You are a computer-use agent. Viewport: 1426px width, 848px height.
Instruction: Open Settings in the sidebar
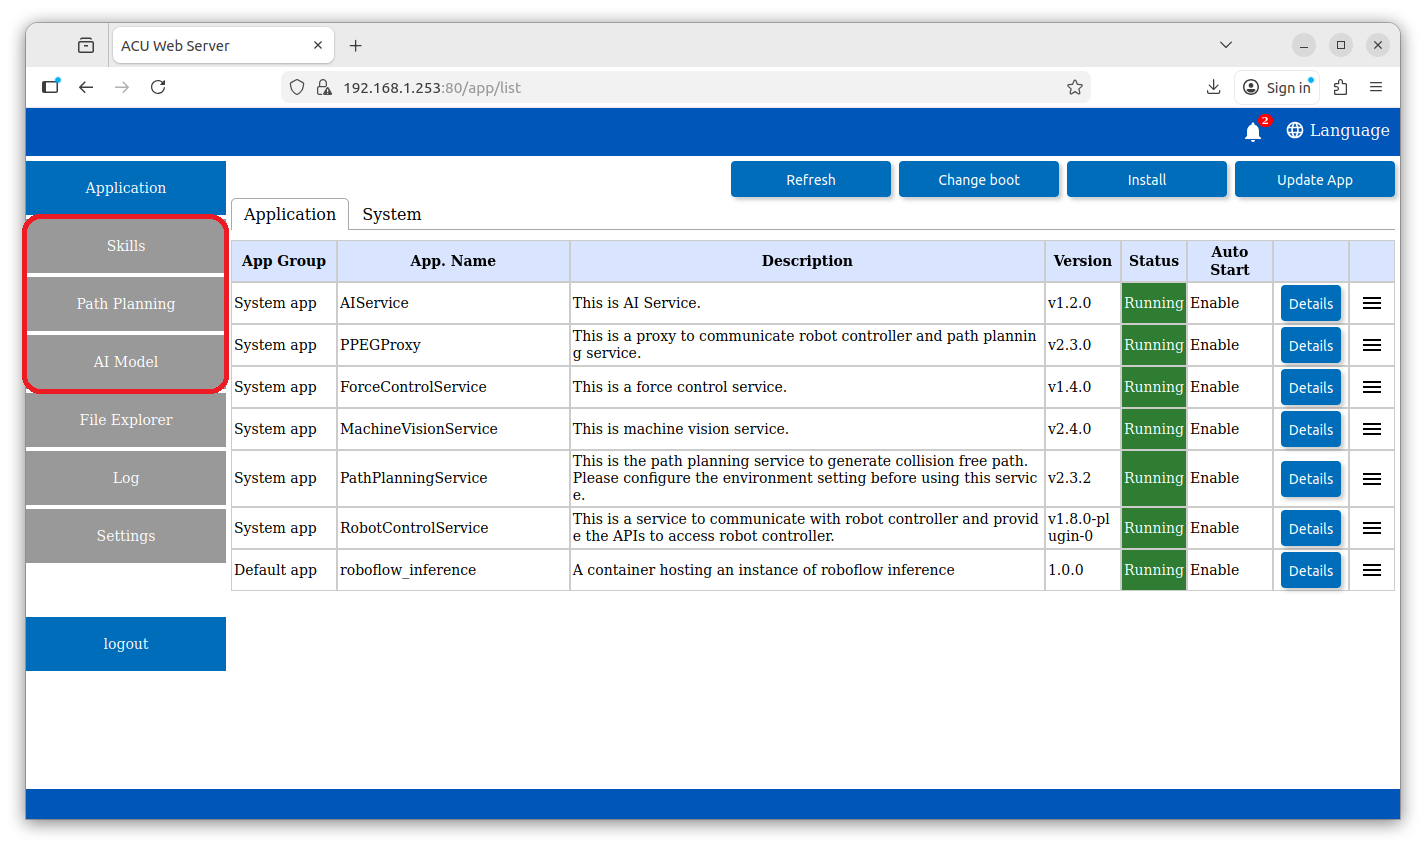point(126,536)
